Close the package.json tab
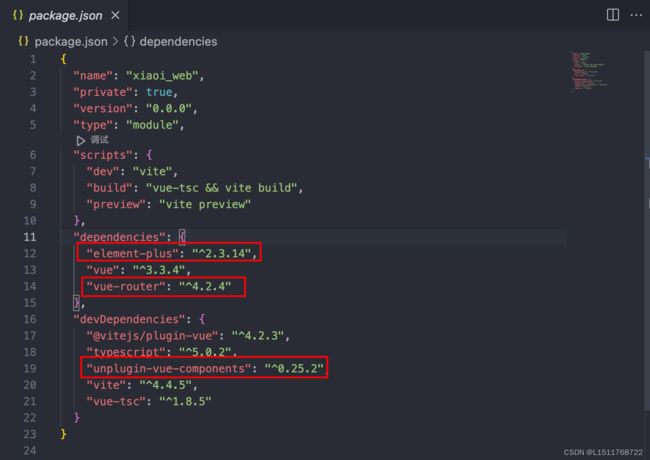650x460 pixels. [x=115, y=15]
